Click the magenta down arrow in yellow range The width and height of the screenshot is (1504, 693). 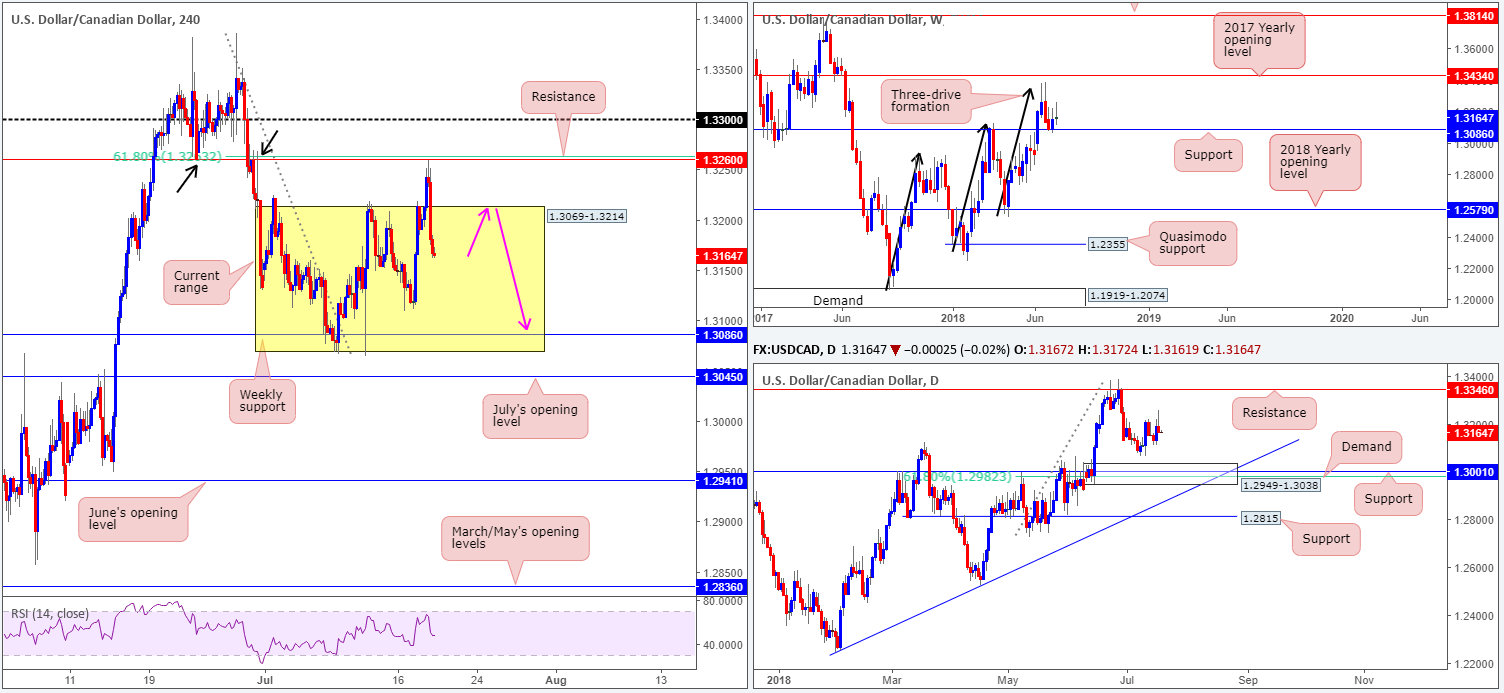[x=510, y=268]
